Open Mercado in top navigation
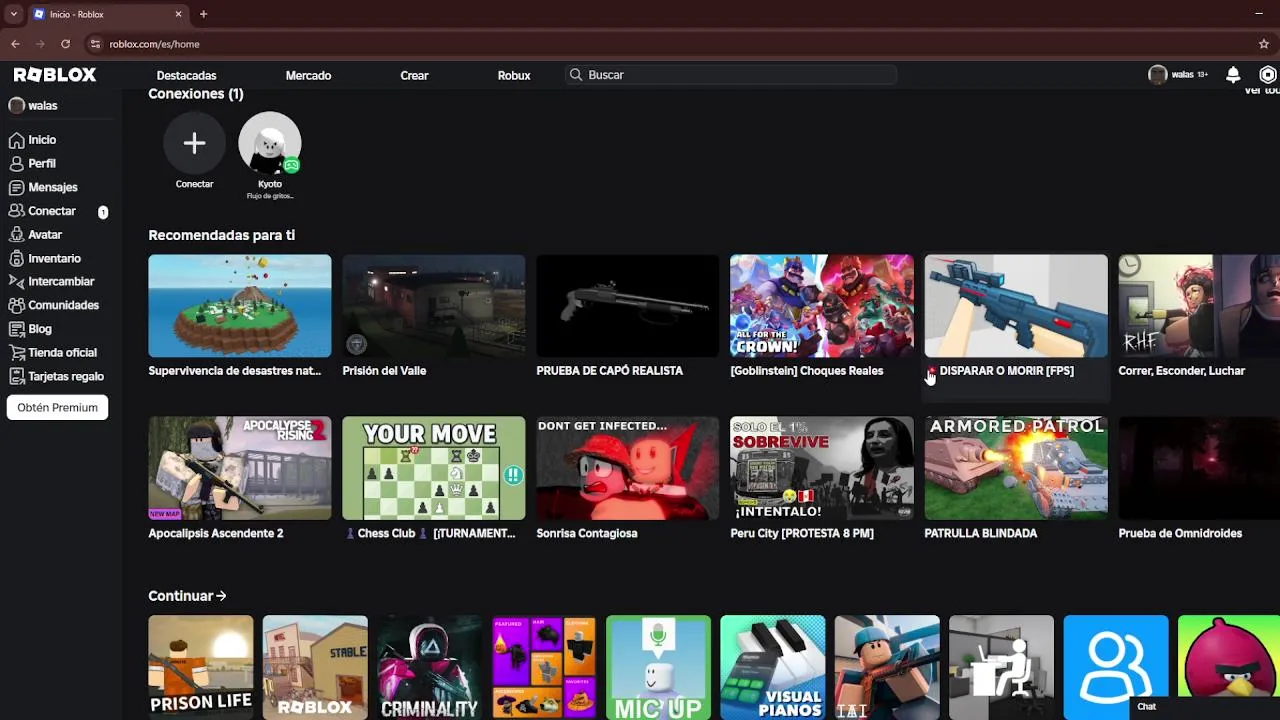Image resolution: width=1280 pixels, height=720 pixels. point(308,75)
